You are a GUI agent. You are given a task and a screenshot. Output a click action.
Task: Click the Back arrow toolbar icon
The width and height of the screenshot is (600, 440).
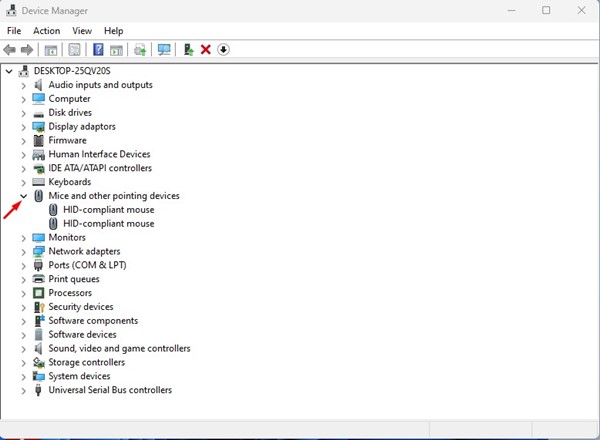pos(10,50)
